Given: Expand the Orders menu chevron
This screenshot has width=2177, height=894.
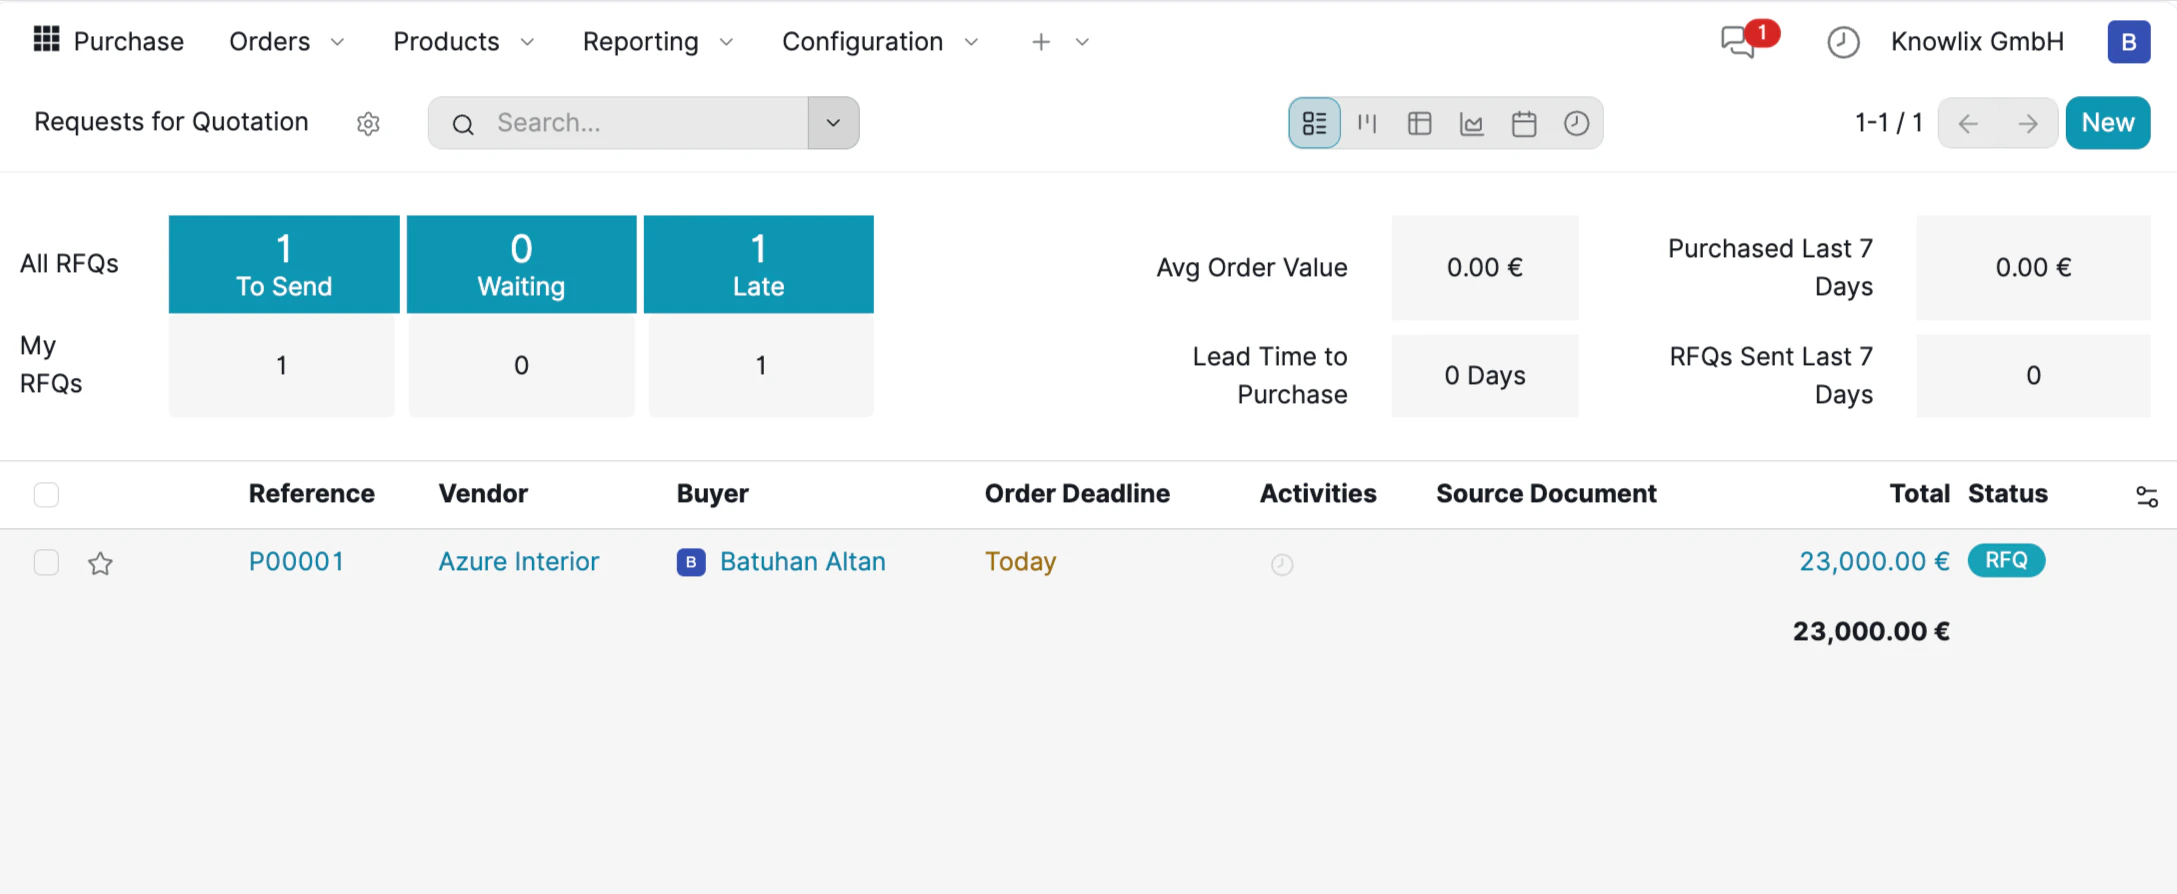Looking at the screenshot, I should click(x=338, y=42).
